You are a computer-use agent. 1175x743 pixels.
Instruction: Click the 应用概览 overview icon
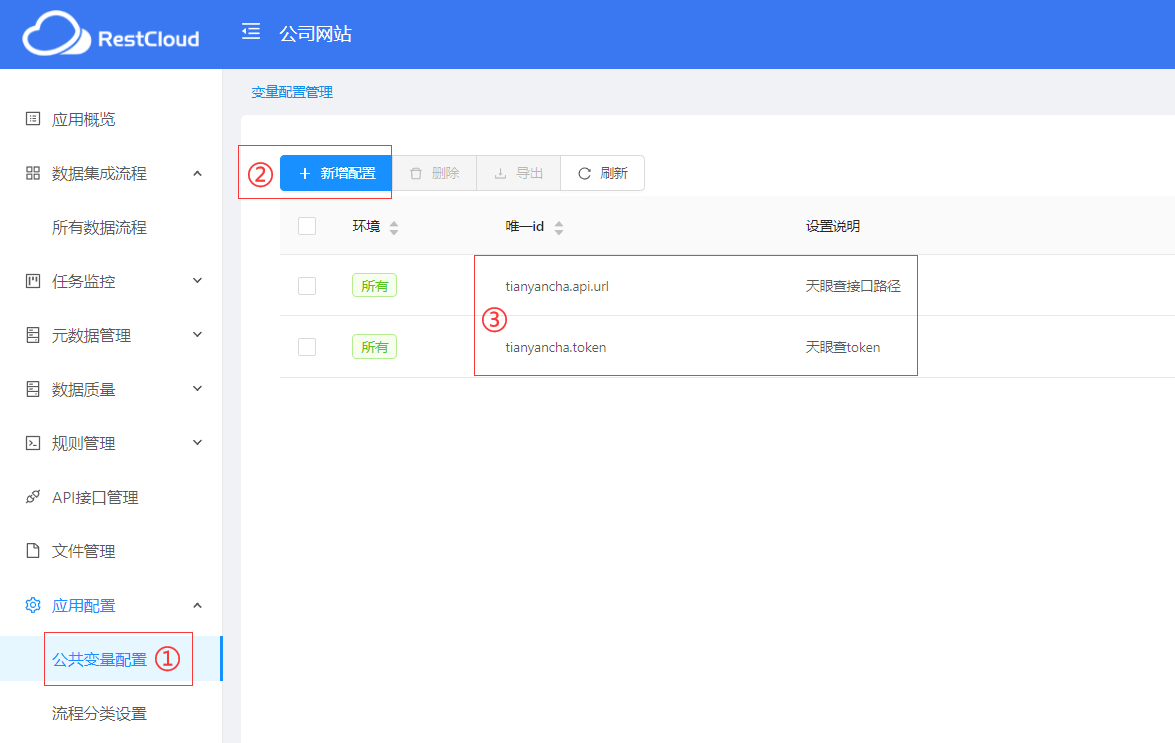33,119
